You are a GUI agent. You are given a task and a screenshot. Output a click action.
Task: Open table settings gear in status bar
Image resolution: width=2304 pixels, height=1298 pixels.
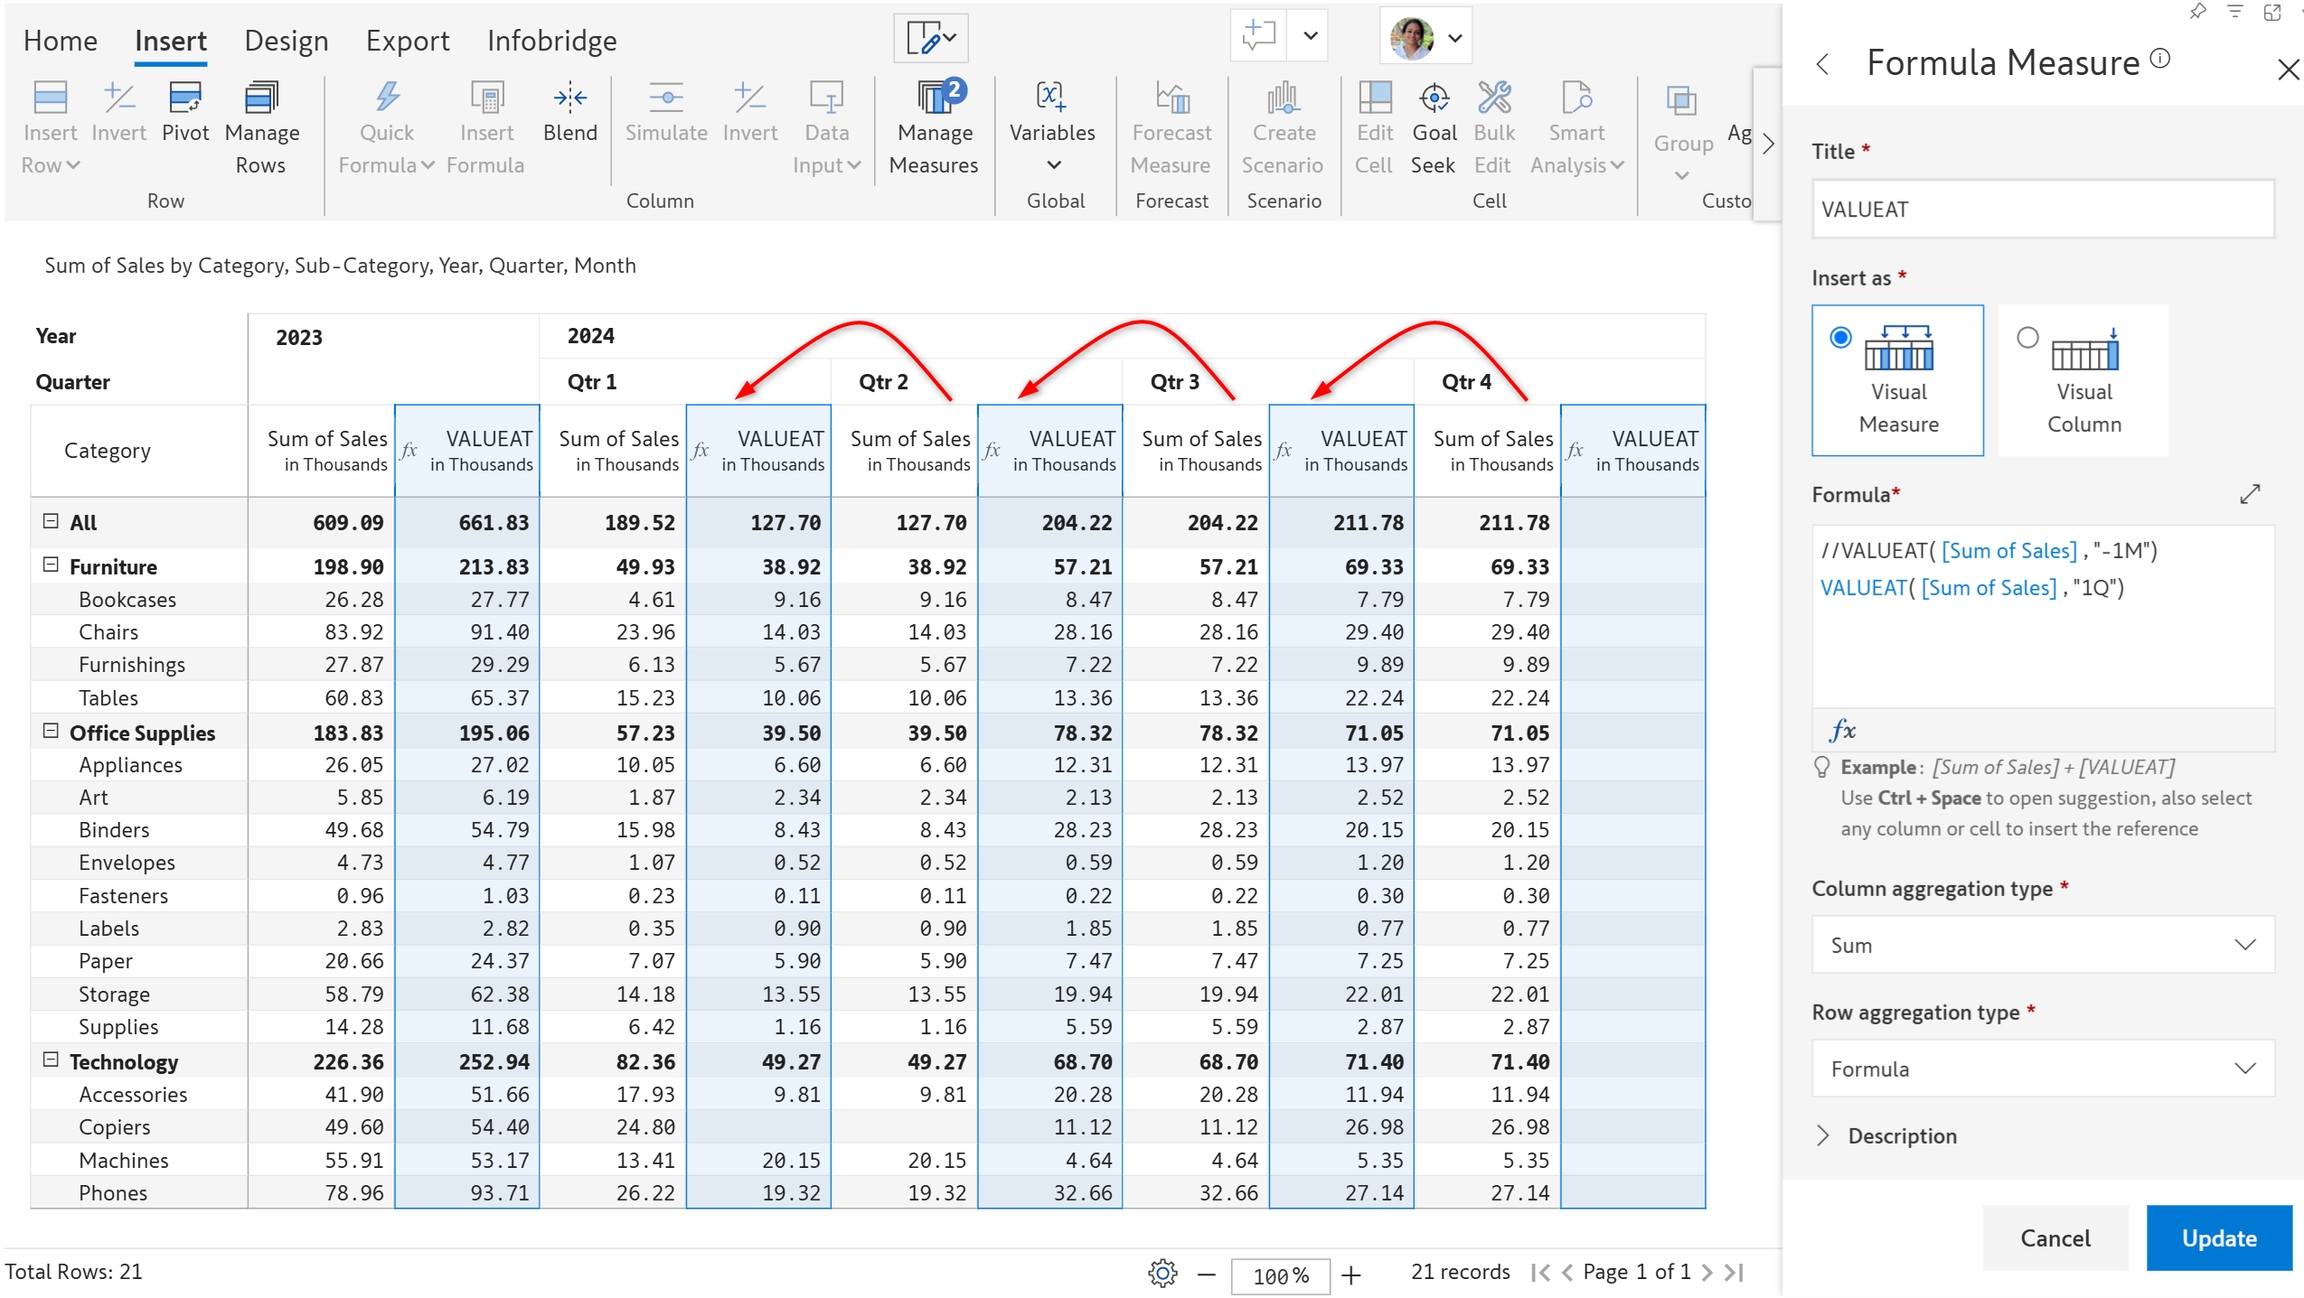(x=1162, y=1273)
